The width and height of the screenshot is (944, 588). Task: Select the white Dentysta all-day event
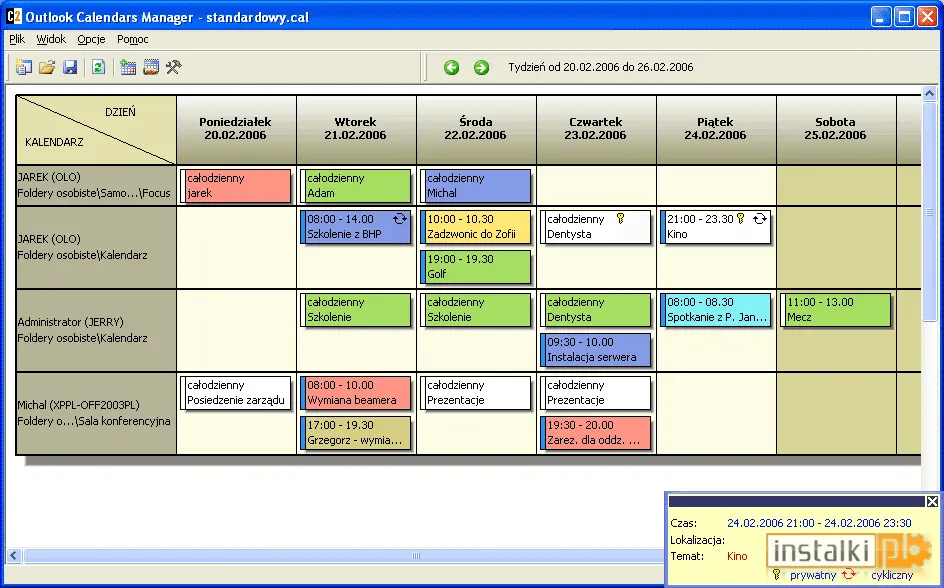[x=595, y=226]
